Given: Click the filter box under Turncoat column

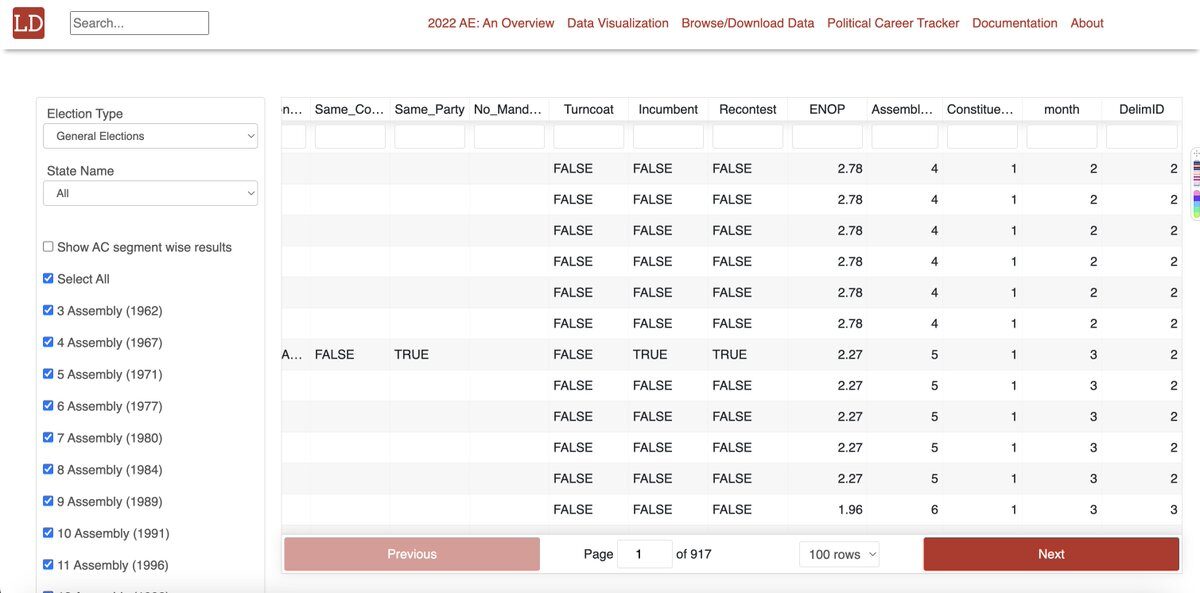Looking at the screenshot, I should tap(589, 136).
